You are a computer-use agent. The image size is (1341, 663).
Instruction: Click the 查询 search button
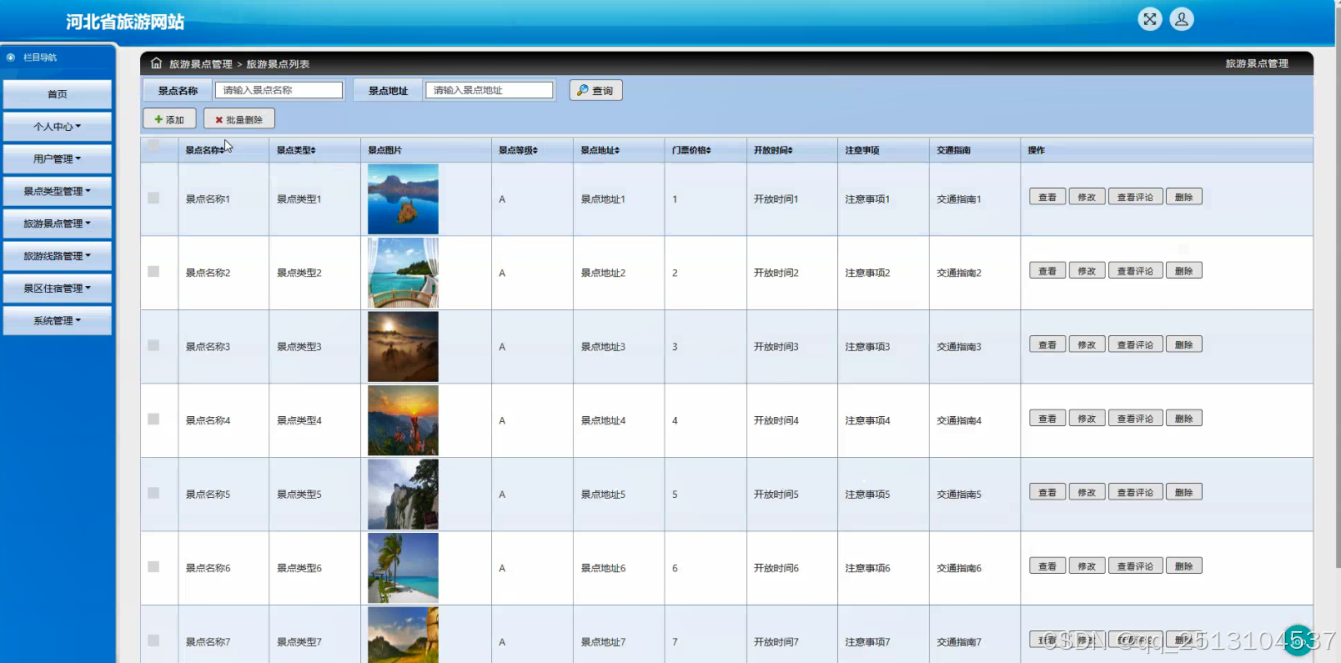click(x=596, y=90)
